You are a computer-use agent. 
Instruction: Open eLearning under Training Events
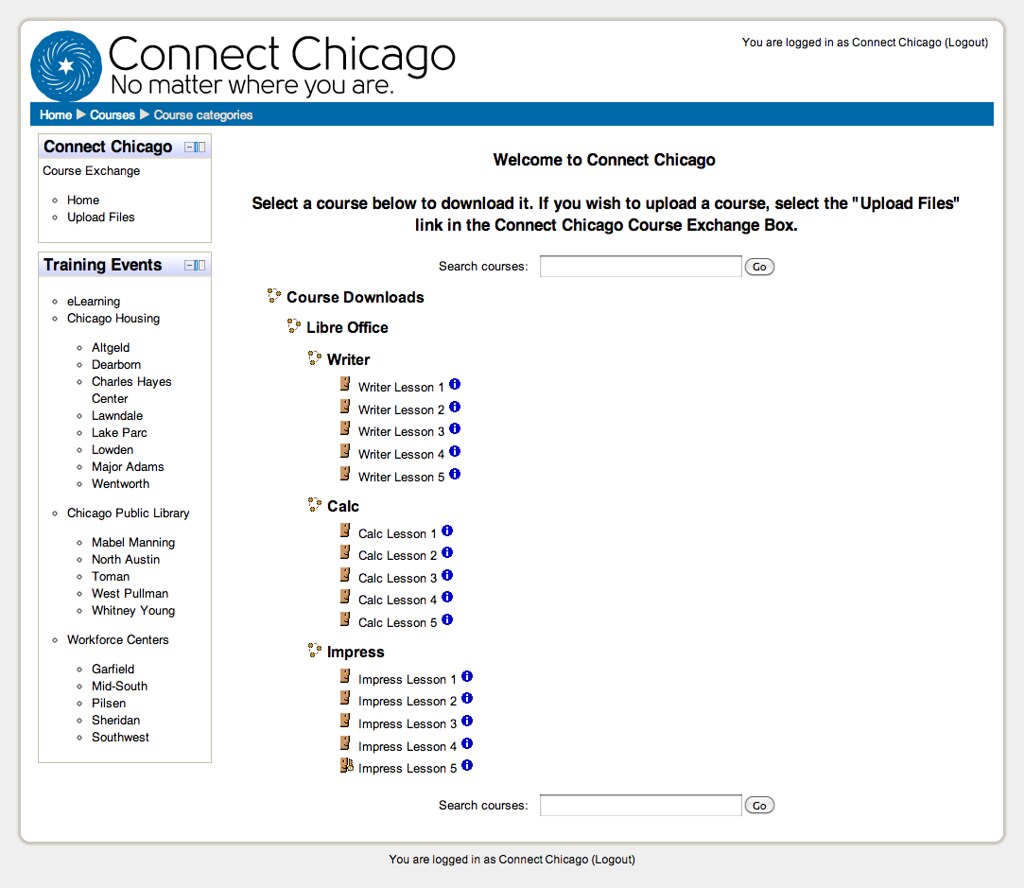click(93, 302)
